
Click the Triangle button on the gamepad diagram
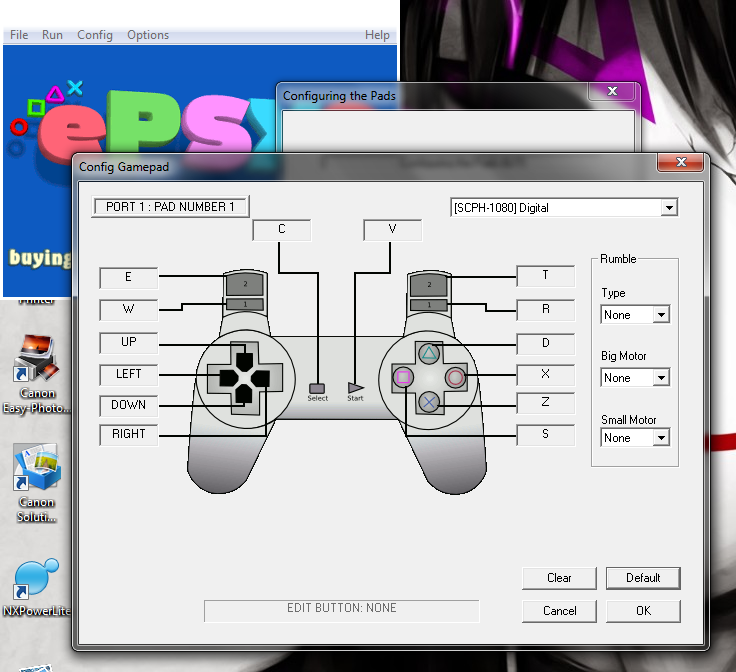429,353
